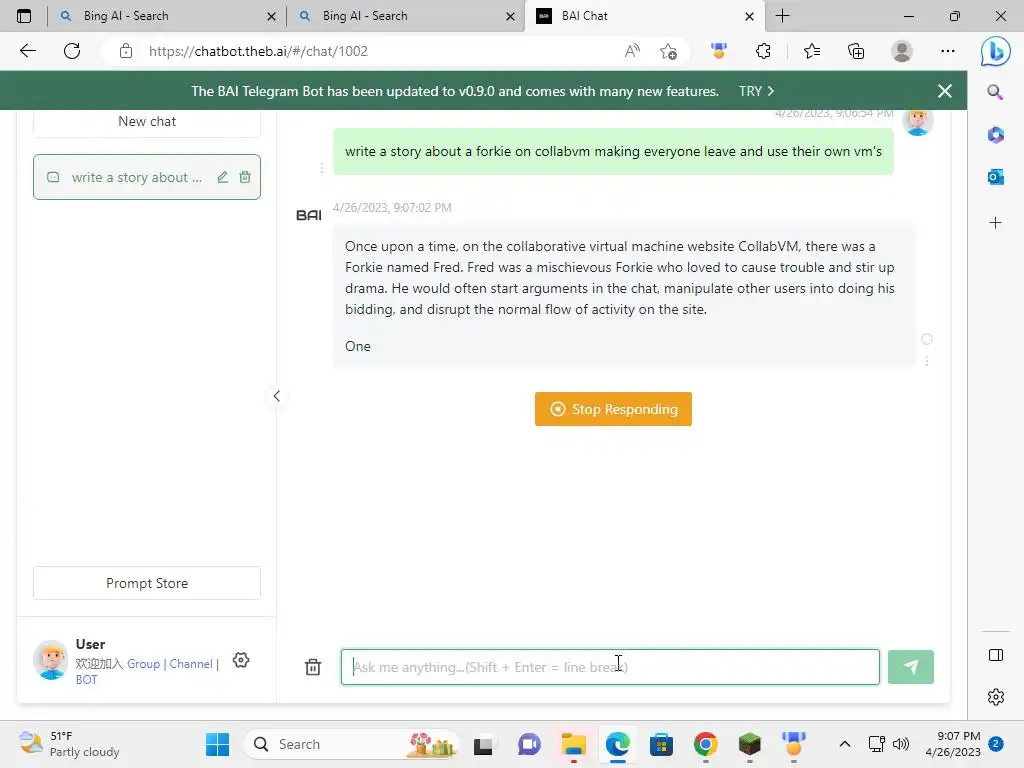This screenshot has width=1024, height=768.
Task: Close the BAI Chat tab
Action: [x=749, y=16]
